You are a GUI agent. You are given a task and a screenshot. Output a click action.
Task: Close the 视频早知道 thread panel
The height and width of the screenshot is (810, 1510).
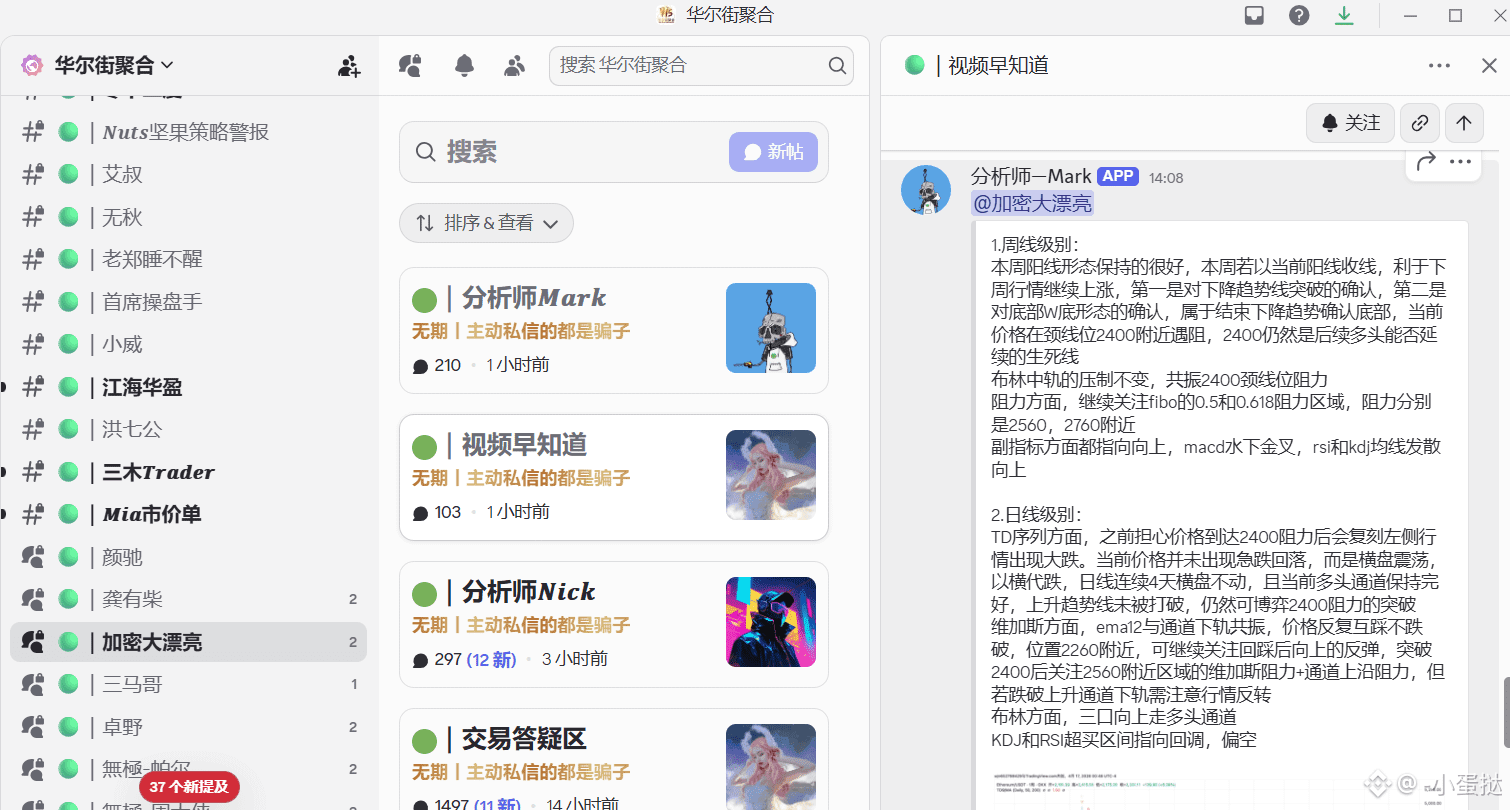point(1489,66)
